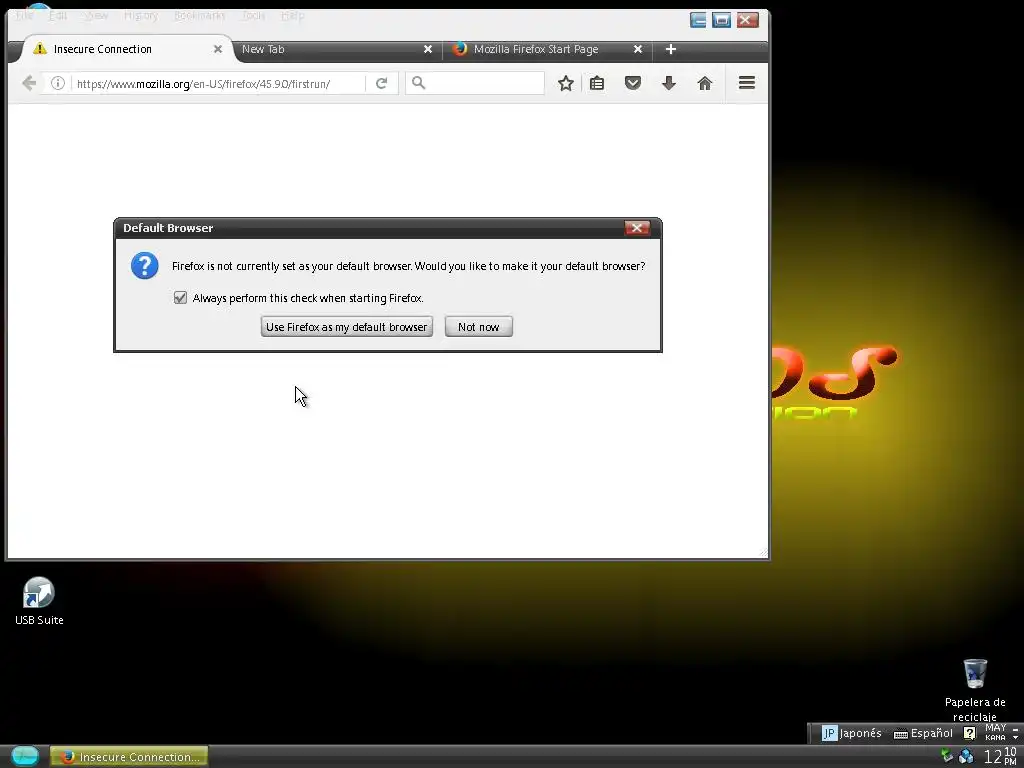Click into the search box
Viewport: 1024px width, 768px height.
[x=475, y=83]
